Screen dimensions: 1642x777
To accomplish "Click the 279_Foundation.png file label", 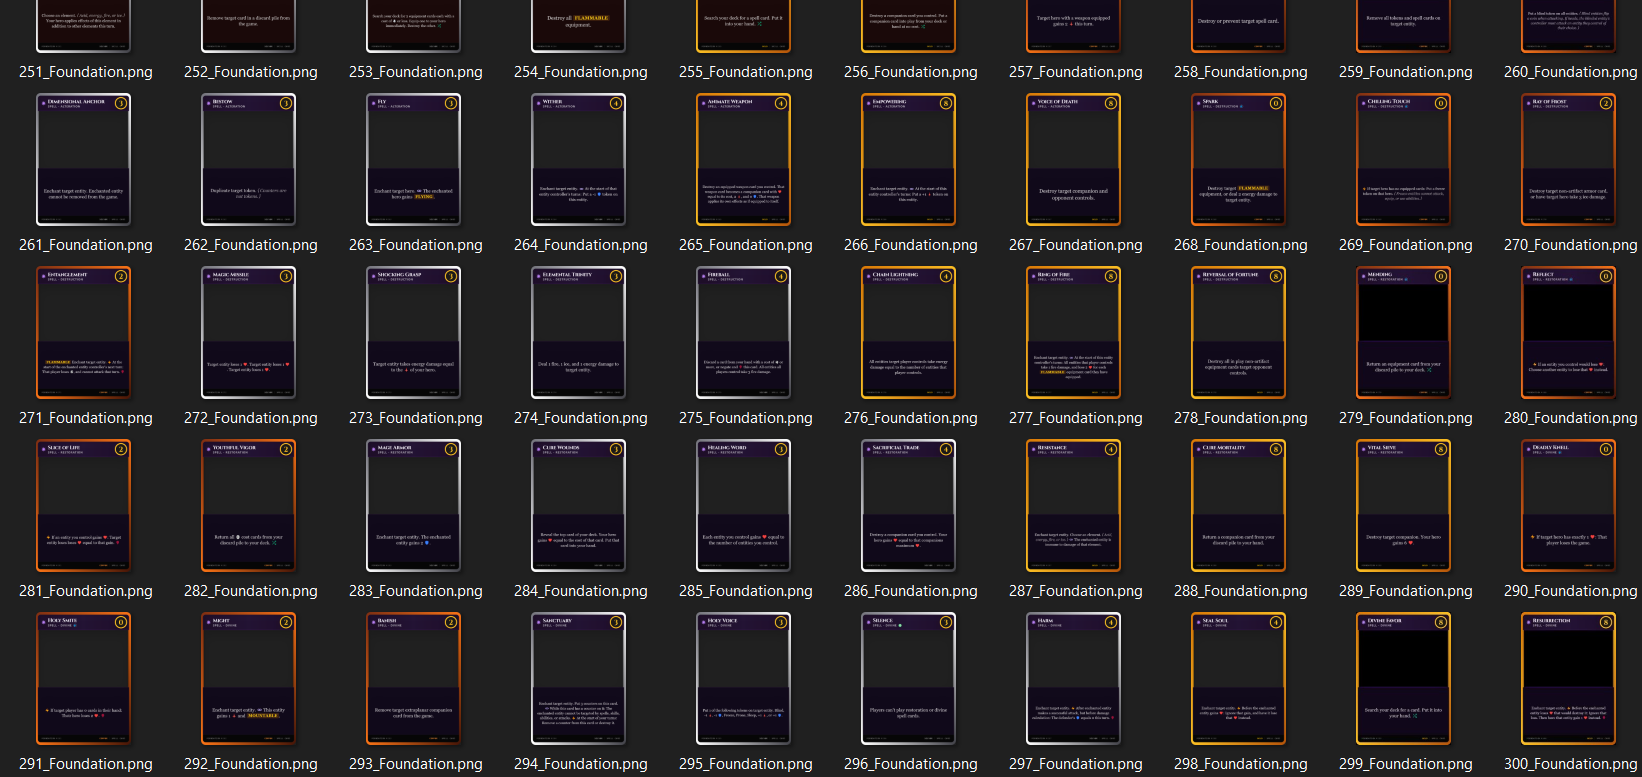I will [1406, 418].
